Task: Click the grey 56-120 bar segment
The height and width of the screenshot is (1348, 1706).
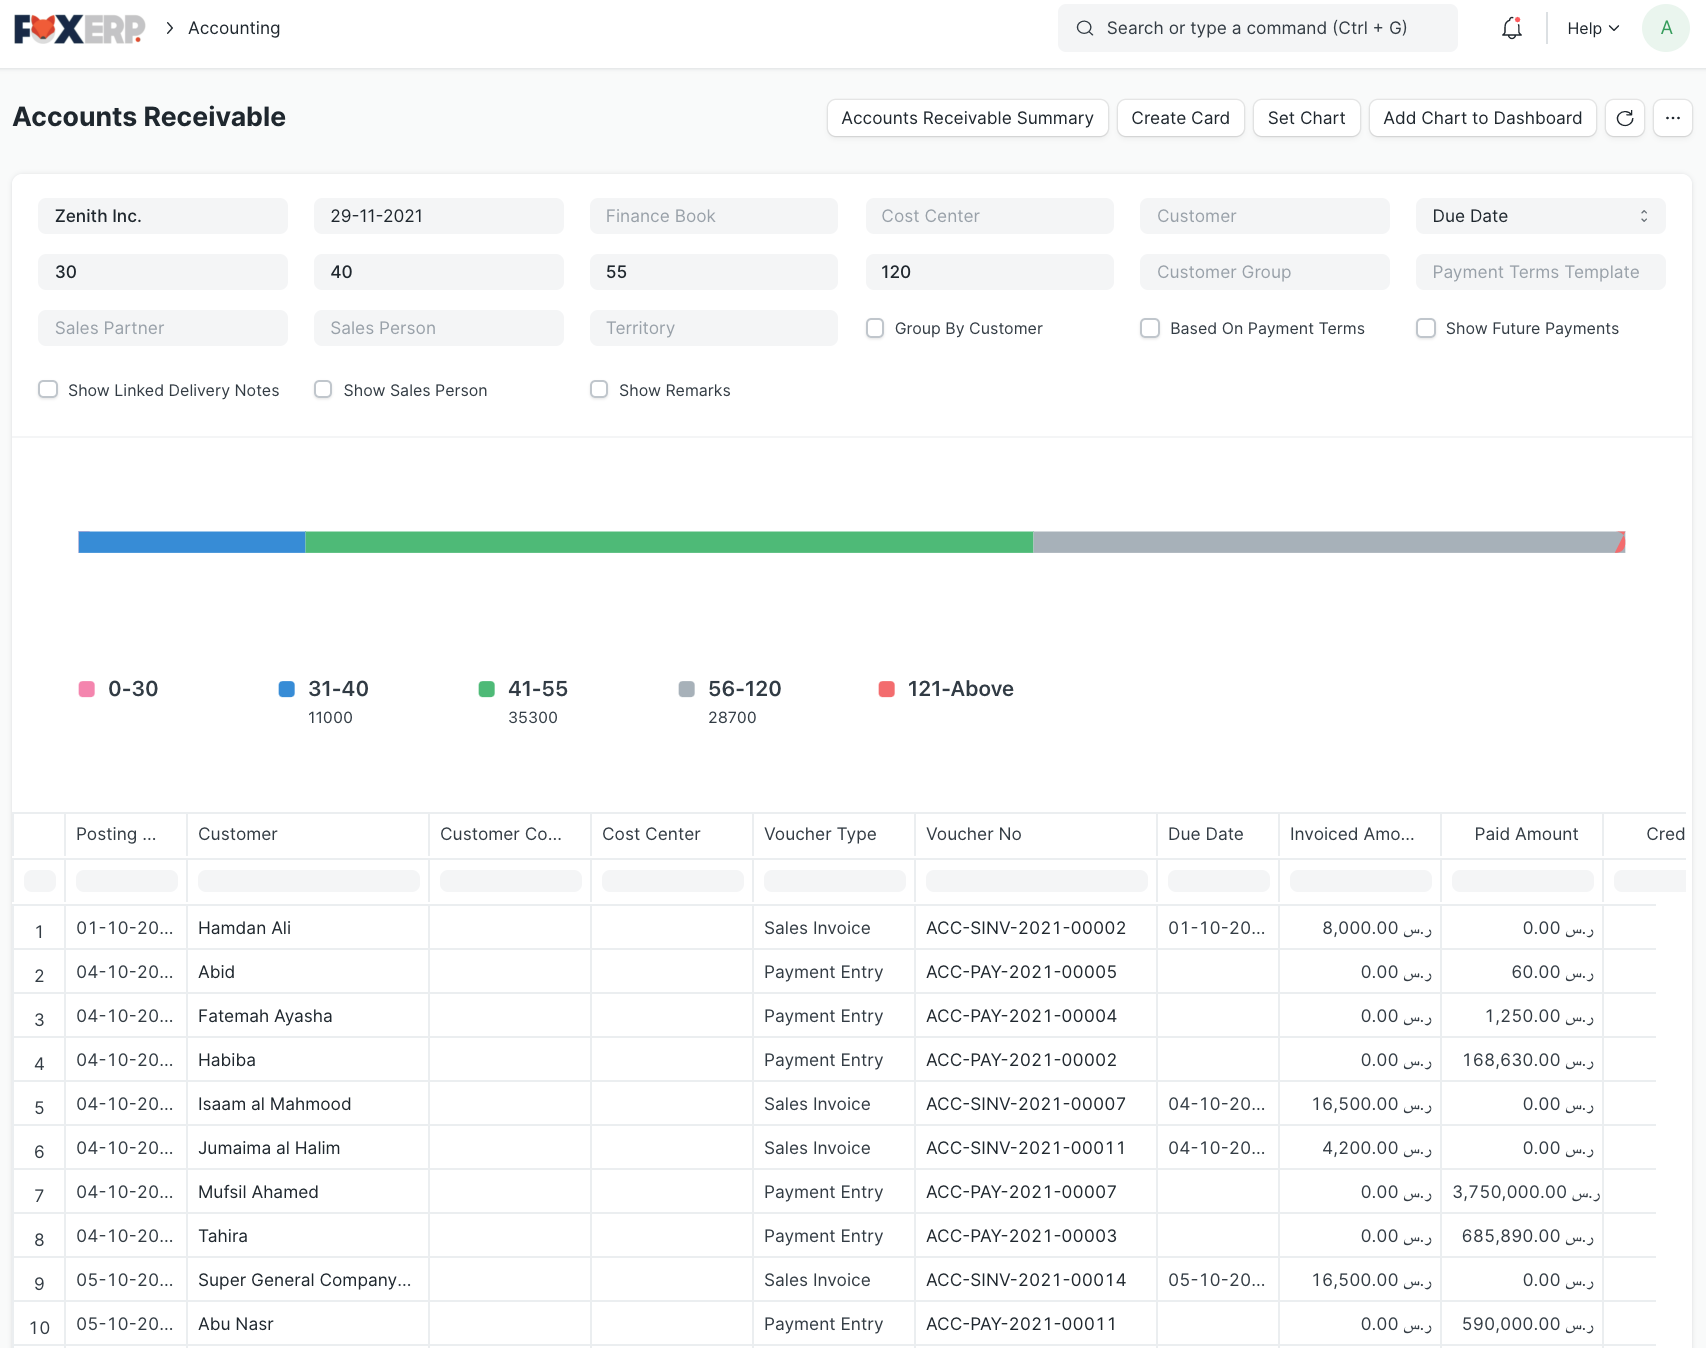Action: tap(1325, 542)
